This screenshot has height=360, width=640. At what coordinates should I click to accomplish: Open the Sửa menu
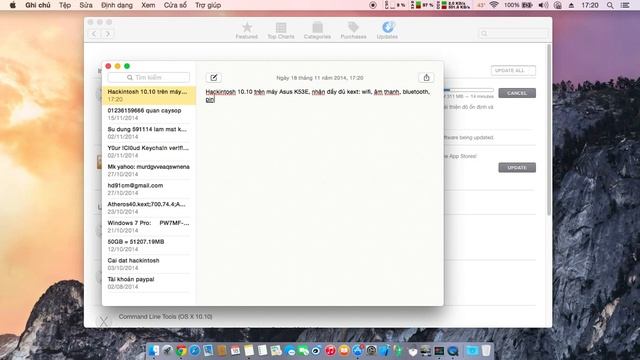click(x=86, y=5)
